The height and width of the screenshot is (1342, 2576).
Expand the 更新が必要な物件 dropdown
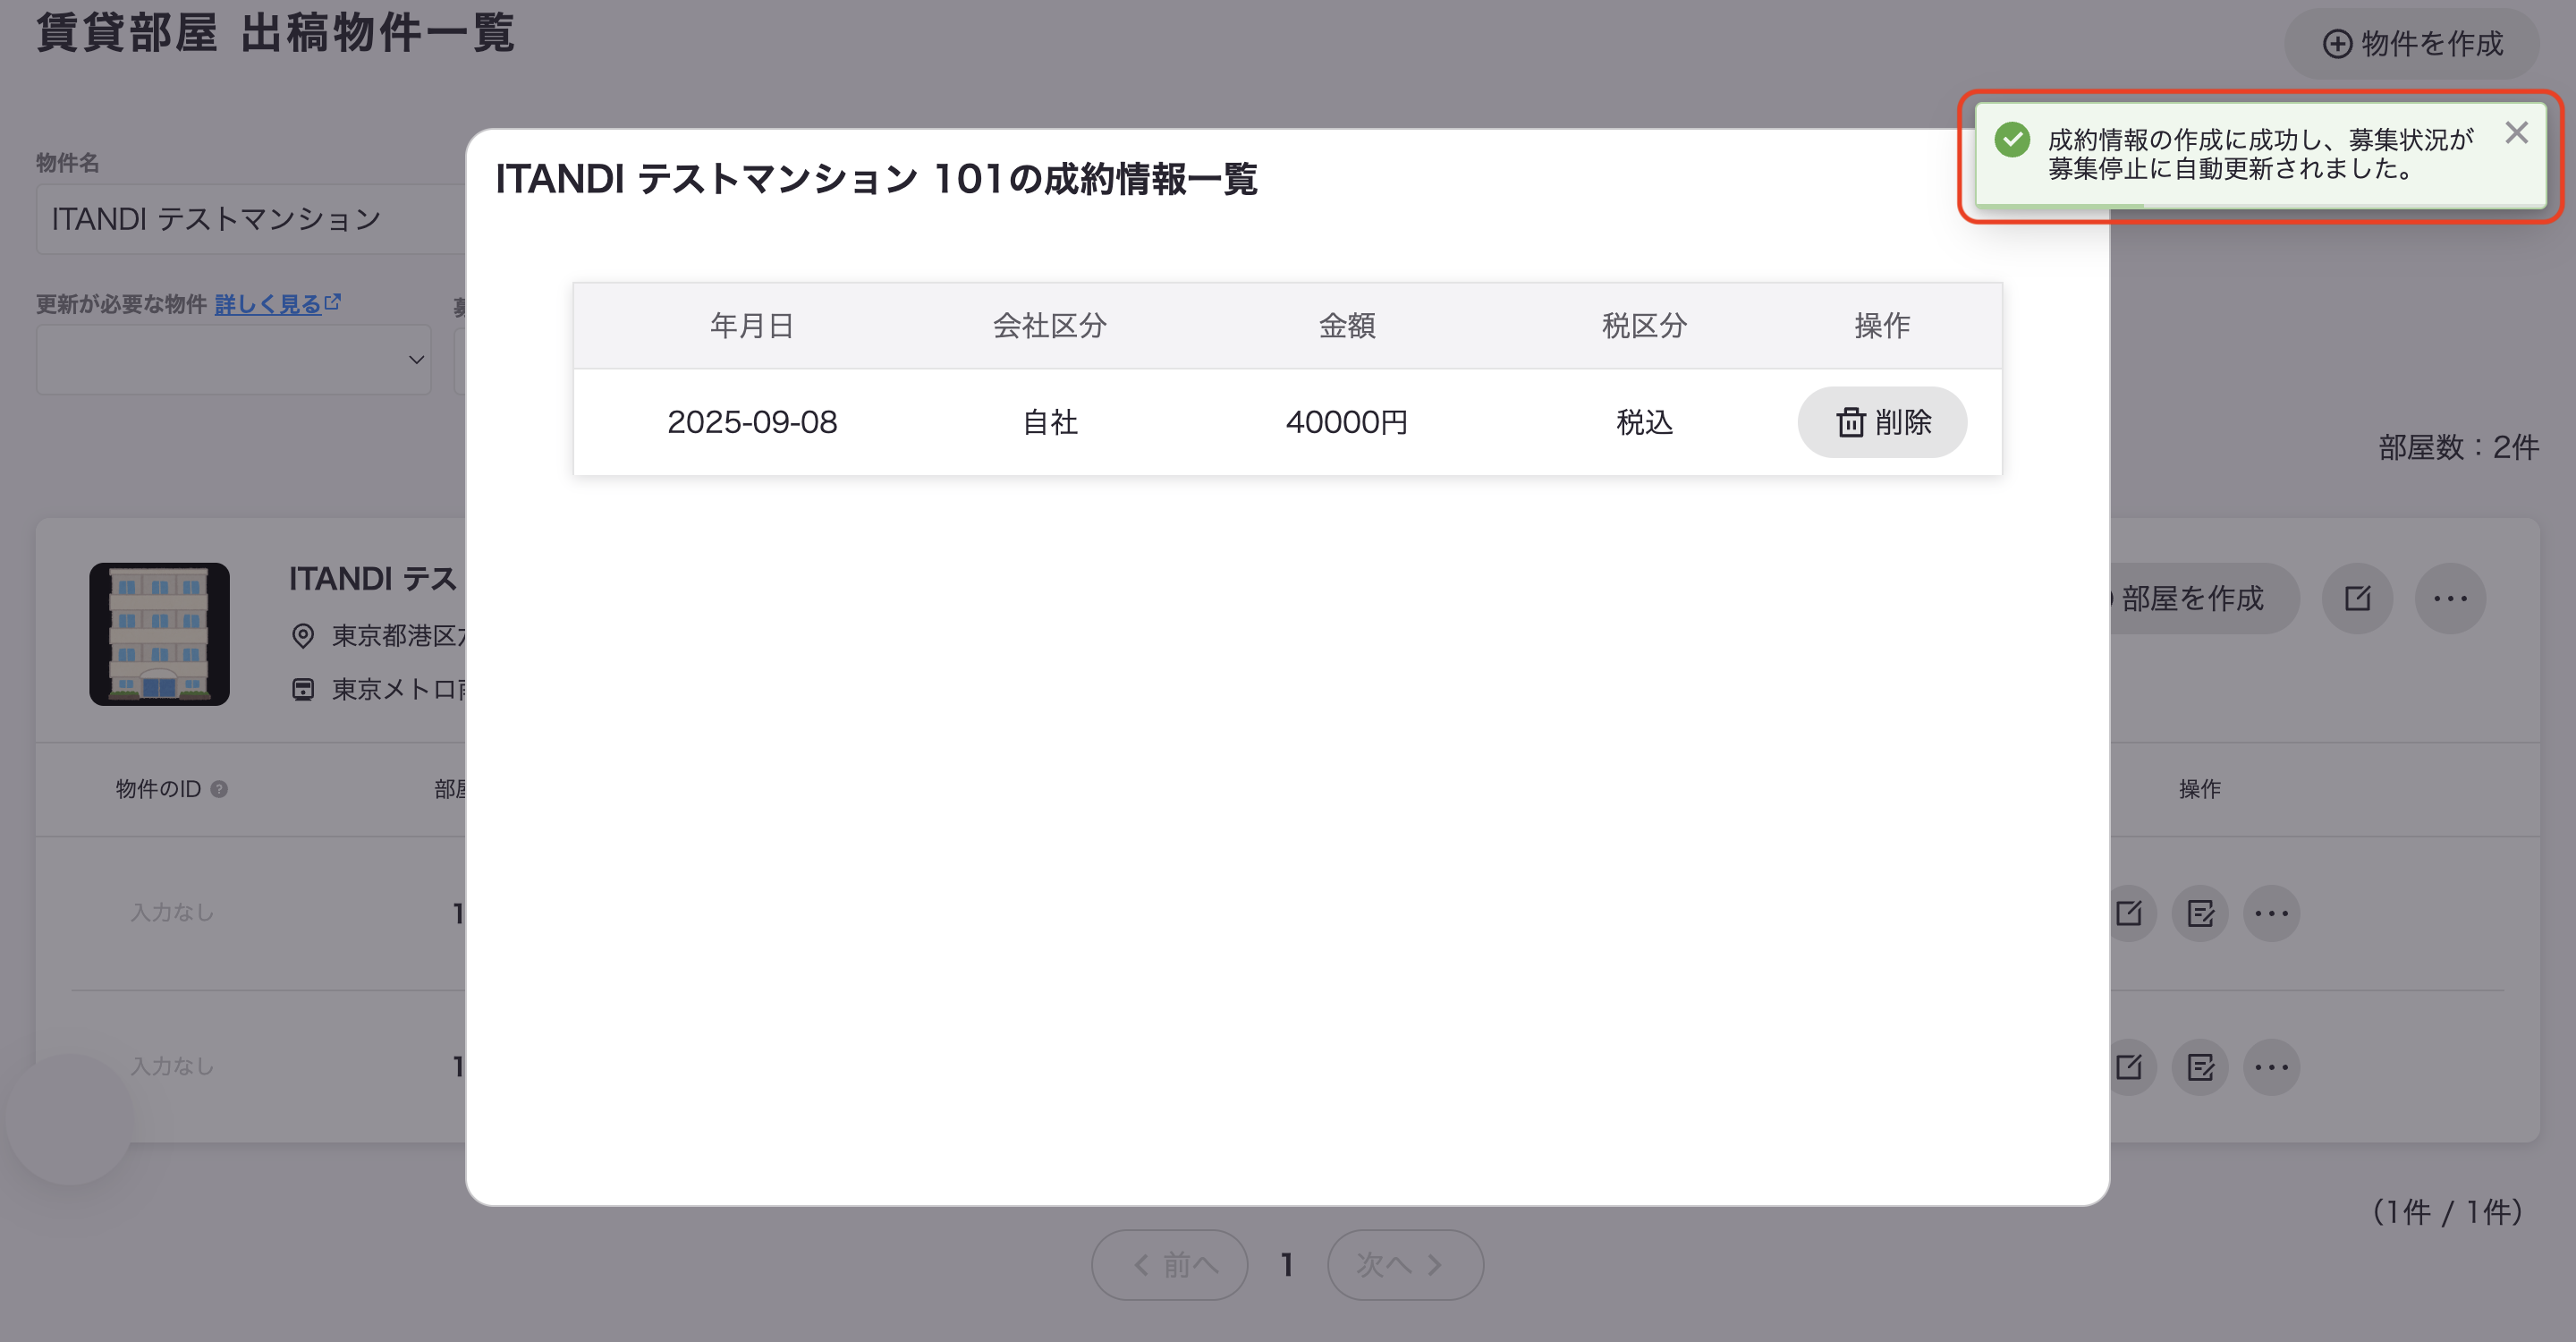click(x=233, y=359)
